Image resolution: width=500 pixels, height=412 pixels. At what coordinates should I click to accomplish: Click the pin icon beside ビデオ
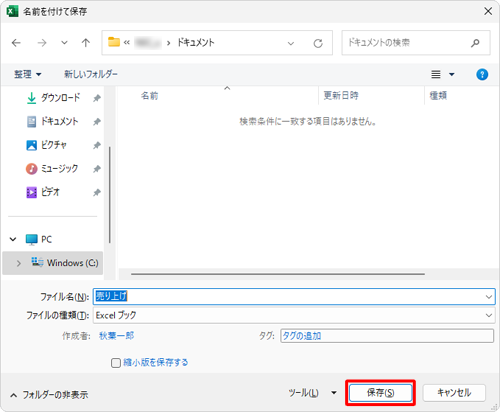[x=97, y=192]
